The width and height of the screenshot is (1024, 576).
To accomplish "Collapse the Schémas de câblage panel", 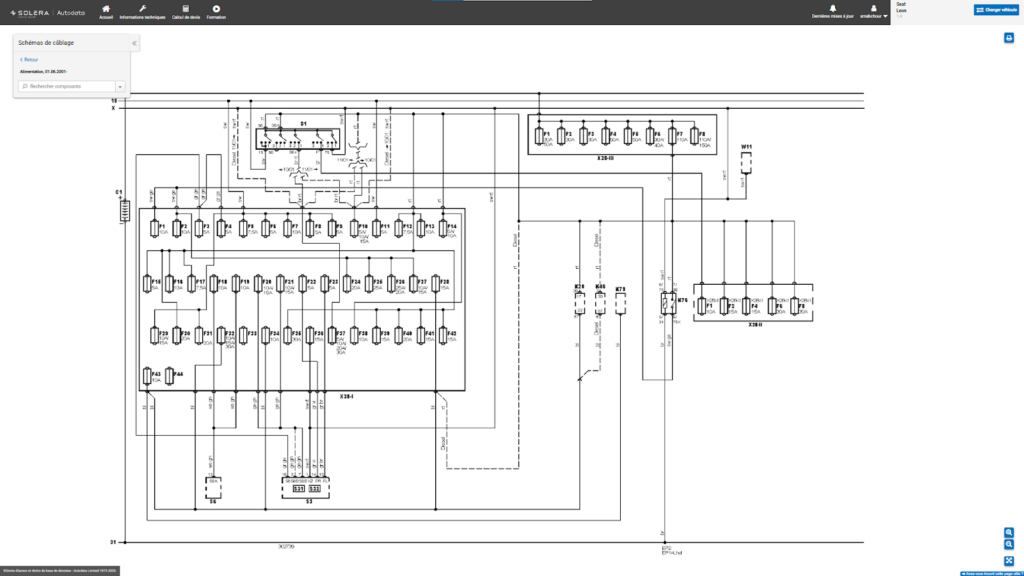I will click(x=134, y=43).
